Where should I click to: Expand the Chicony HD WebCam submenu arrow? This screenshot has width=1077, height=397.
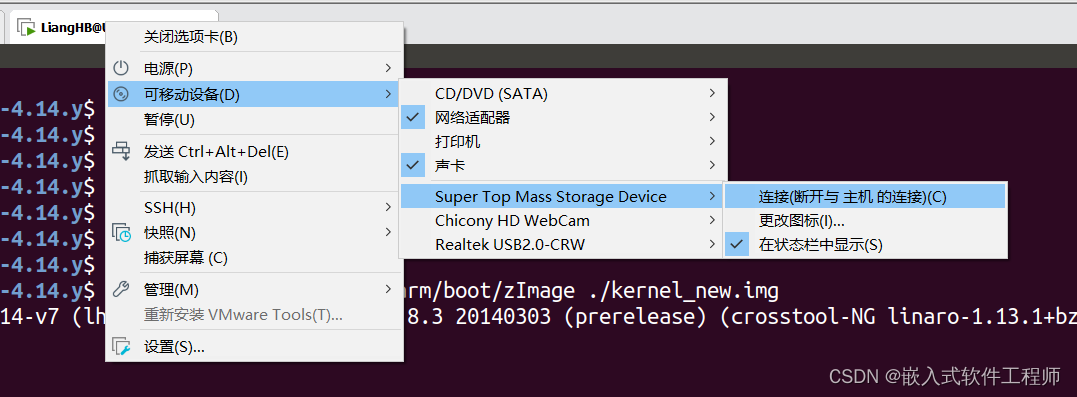(712, 220)
